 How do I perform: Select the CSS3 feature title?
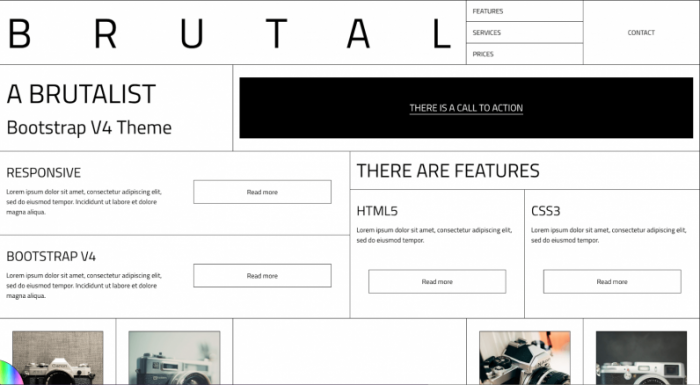546,211
